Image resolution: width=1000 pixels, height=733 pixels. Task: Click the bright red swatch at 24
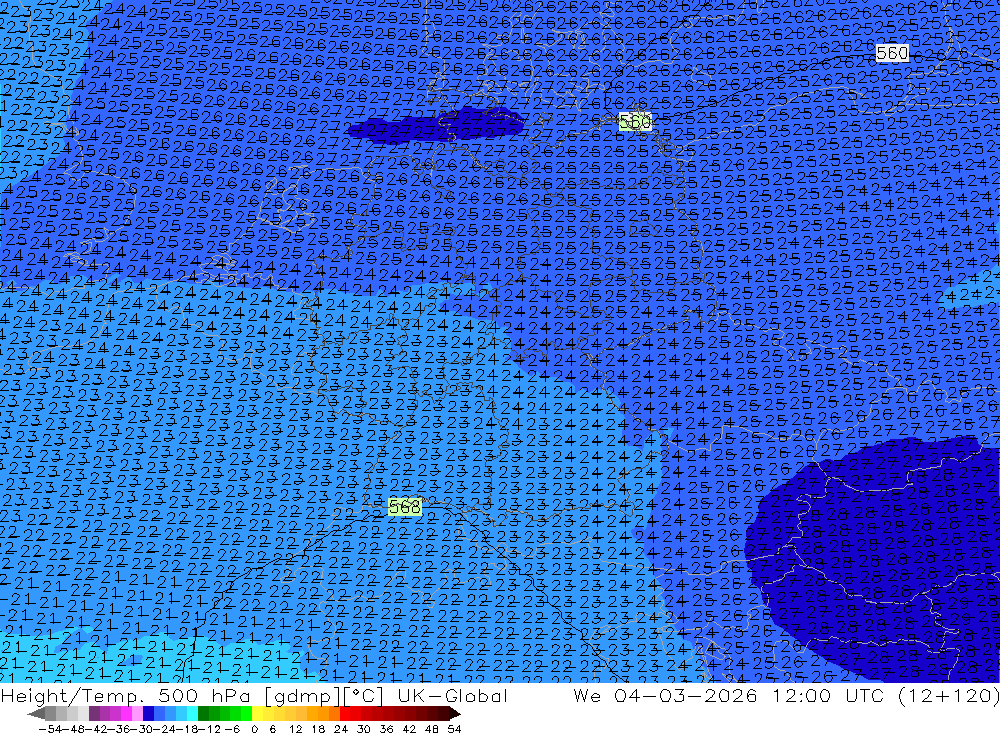[x=345, y=714]
